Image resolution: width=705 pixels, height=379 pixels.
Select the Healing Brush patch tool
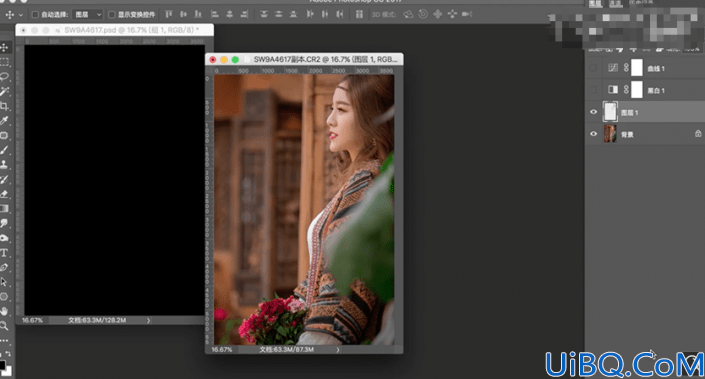(x=4, y=135)
